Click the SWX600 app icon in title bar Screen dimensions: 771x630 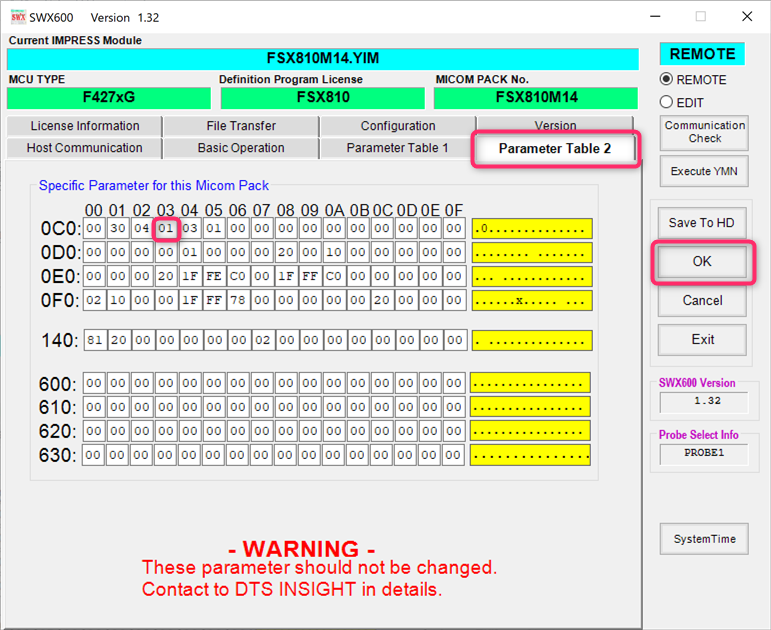tap(18, 17)
